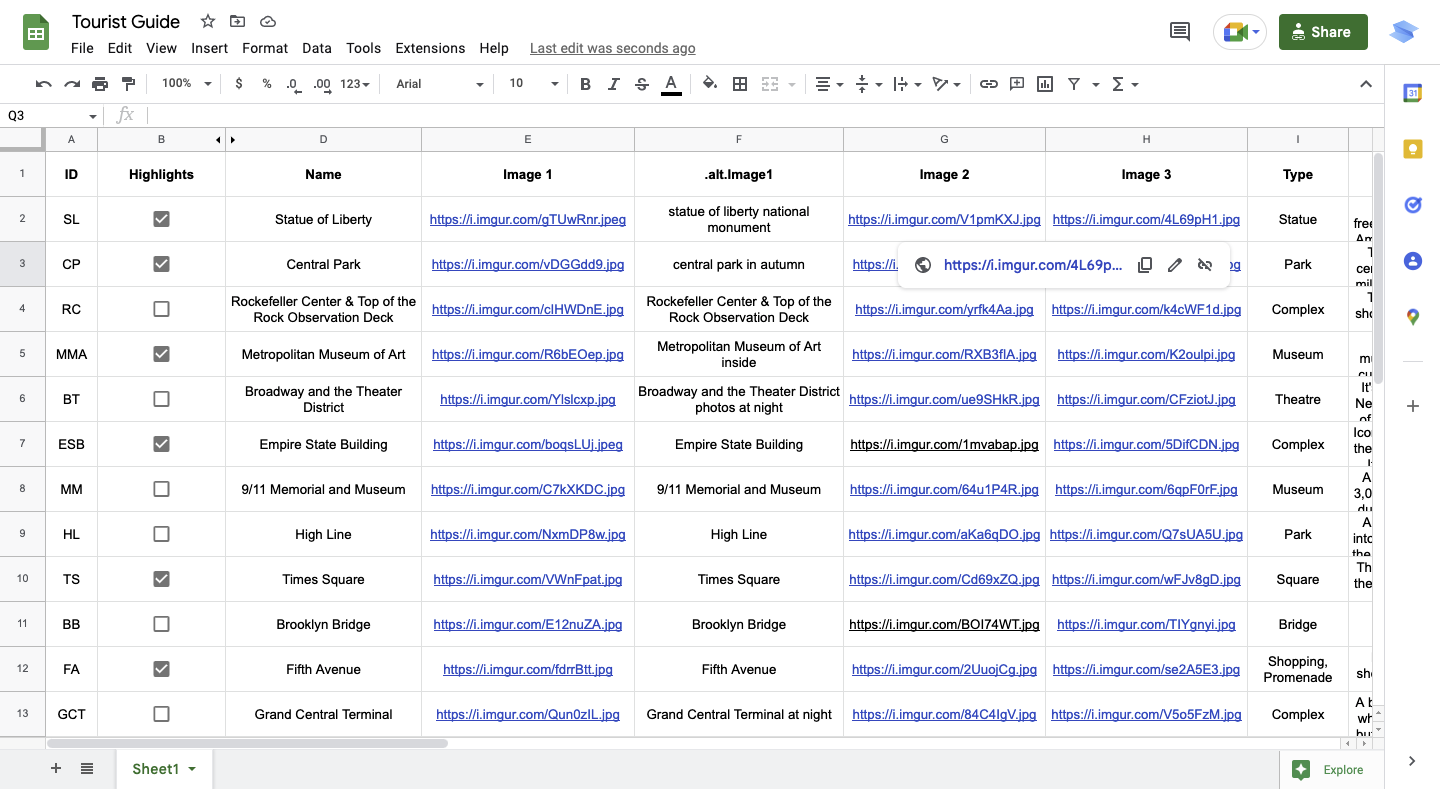Check Highlights for Rockefeller Center row
1440x789 pixels.
coord(161,309)
